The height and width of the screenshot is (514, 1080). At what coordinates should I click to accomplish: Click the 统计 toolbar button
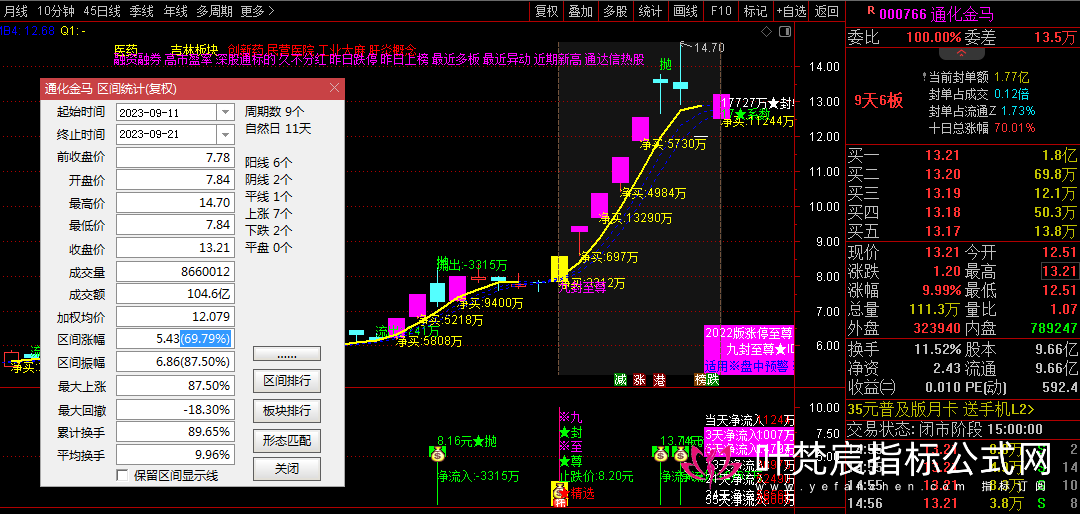point(650,11)
